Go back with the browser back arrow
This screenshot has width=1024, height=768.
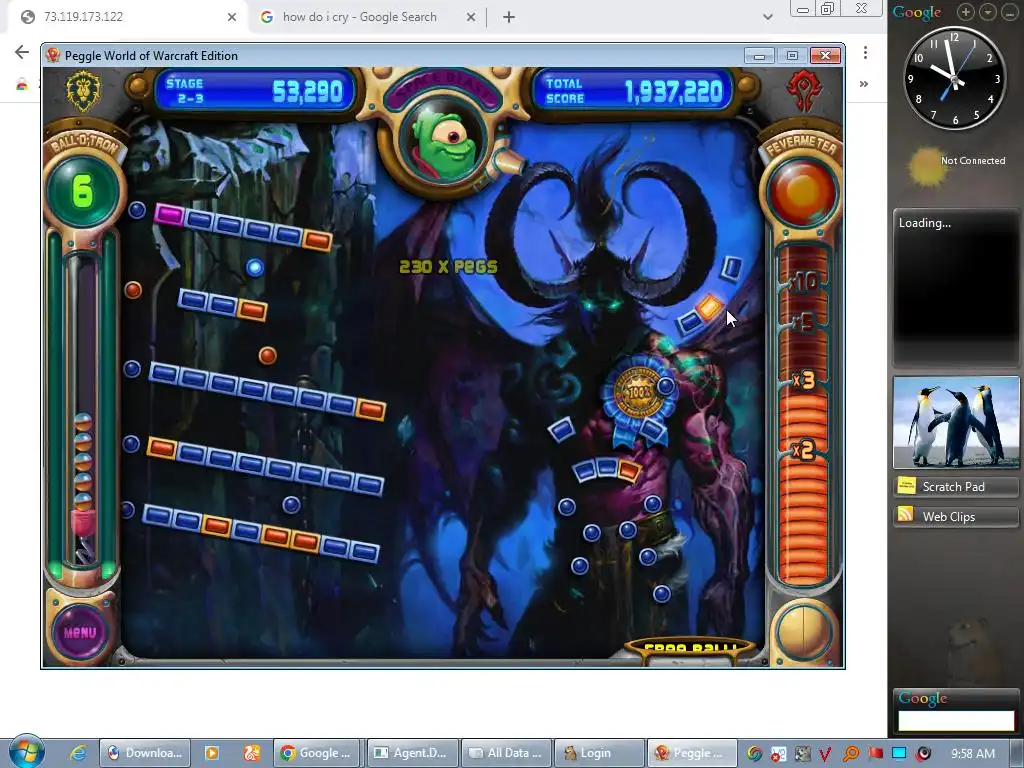tap(22, 52)
